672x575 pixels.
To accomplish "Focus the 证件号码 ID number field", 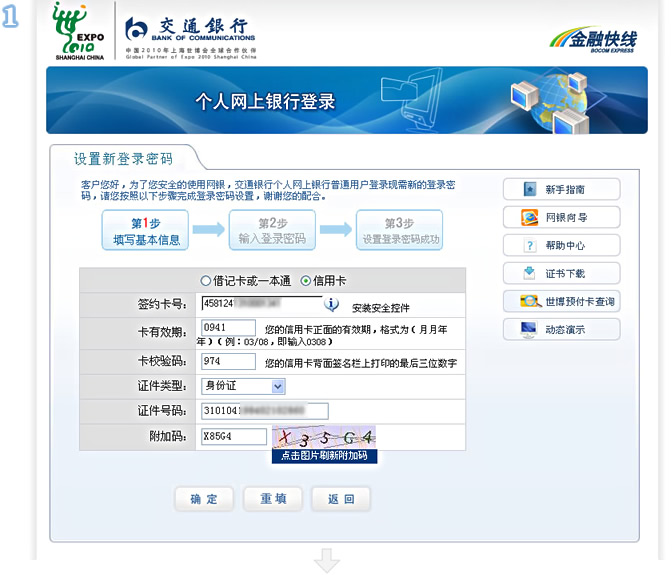I will pos(265,411).
